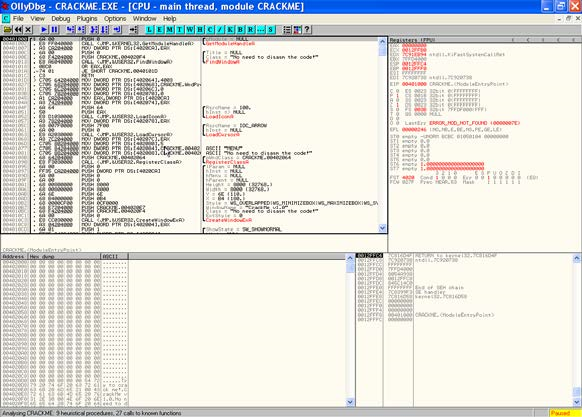The image size is (582, 417).
Task: Show CPU window with the C button
Action: point(210,30)
